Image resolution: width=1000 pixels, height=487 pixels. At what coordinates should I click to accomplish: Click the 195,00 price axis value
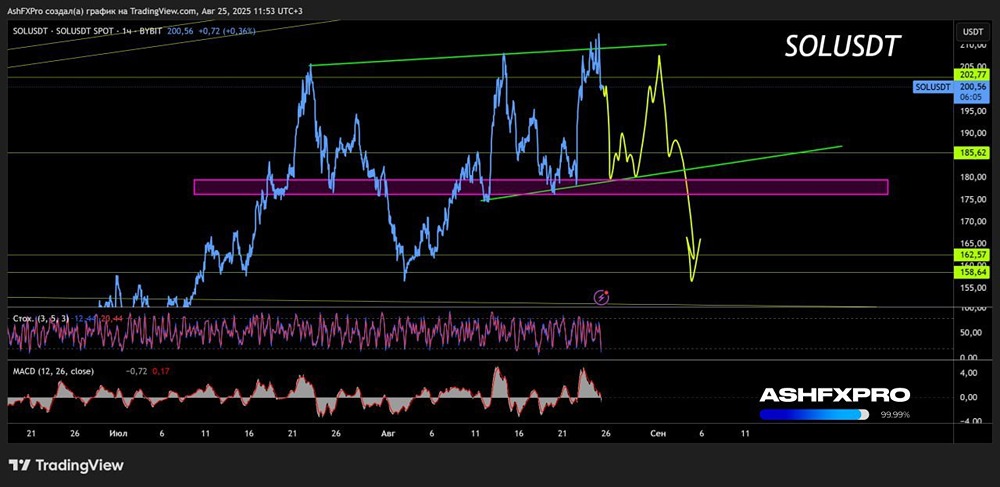(x=971, y=112)
